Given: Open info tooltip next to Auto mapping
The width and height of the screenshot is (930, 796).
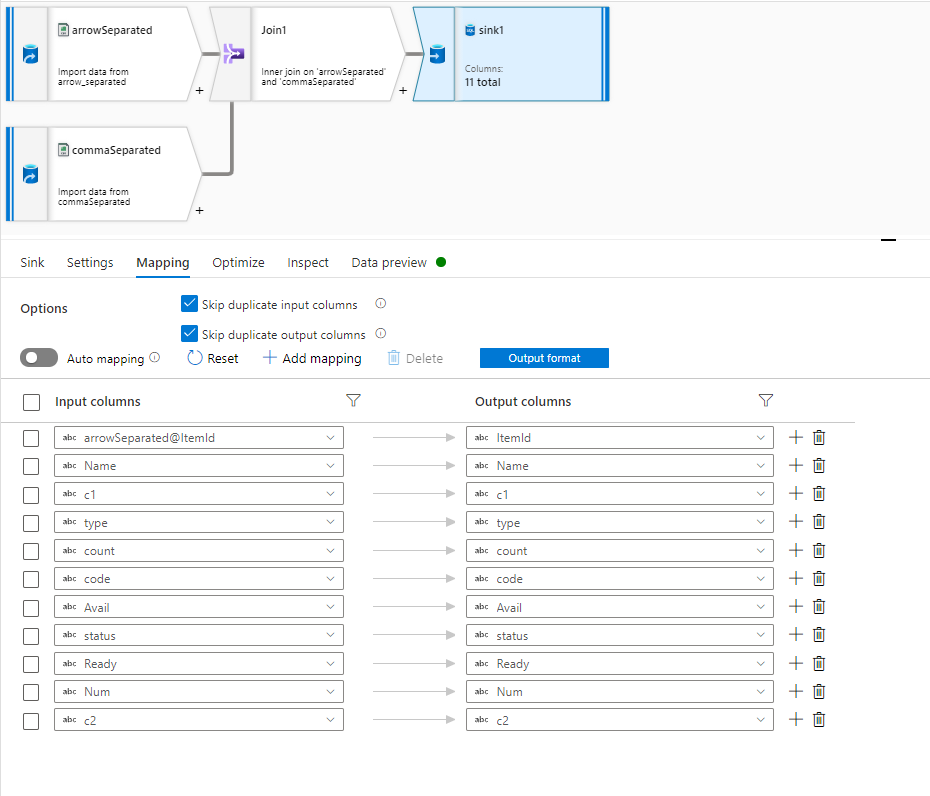Looking at the screenshot, I should pyautogui.click(x=155, y=357).
